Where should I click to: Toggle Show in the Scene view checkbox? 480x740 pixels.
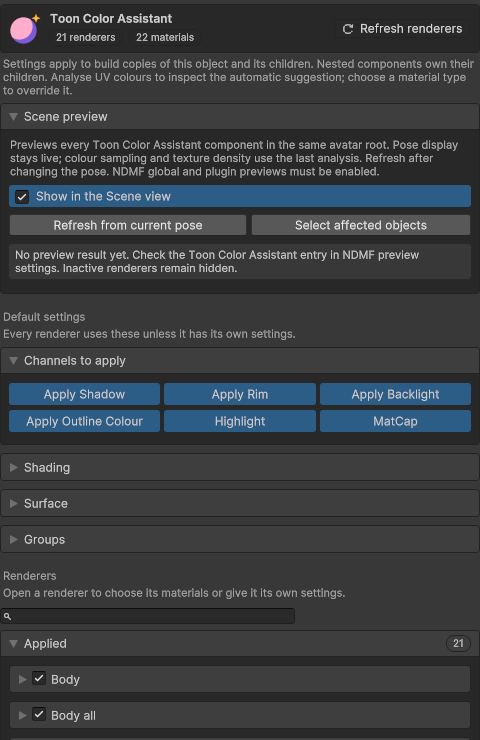[22, 196]
